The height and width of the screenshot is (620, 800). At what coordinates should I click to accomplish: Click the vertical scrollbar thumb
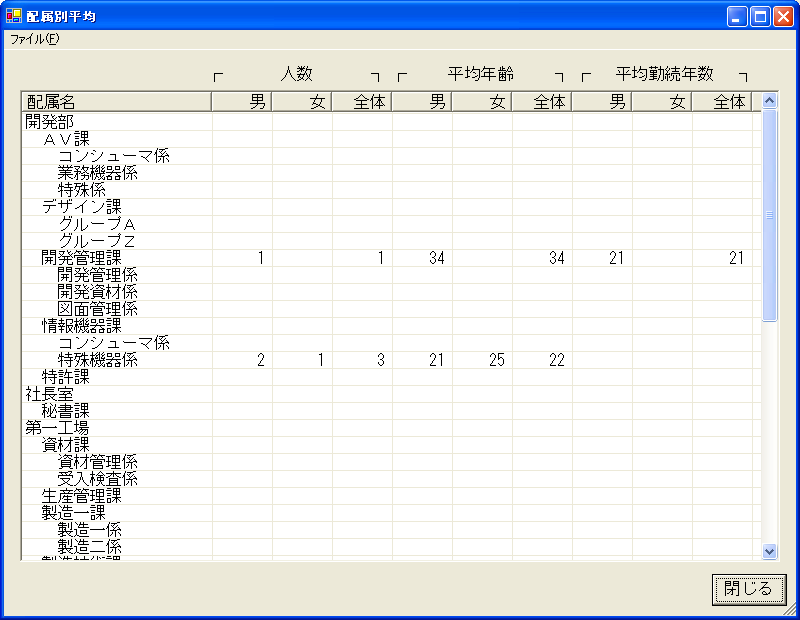coord(769,215)
